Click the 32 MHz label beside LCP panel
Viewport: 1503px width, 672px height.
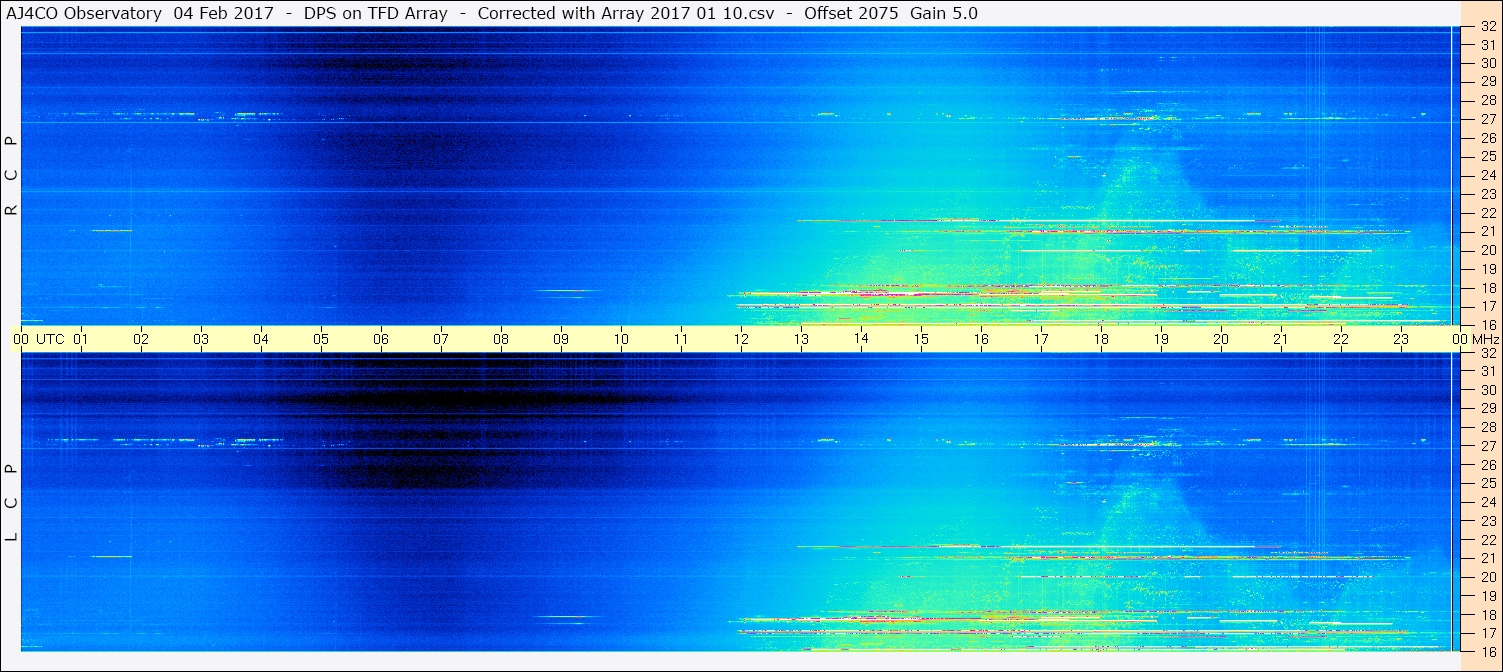(1488, 353)
